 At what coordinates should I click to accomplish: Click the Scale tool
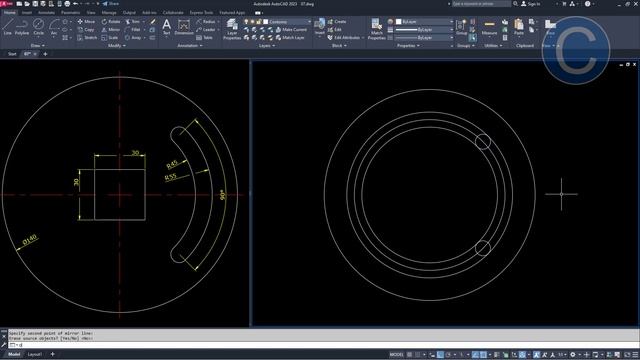pyautogui.click(x=110, y=38)
